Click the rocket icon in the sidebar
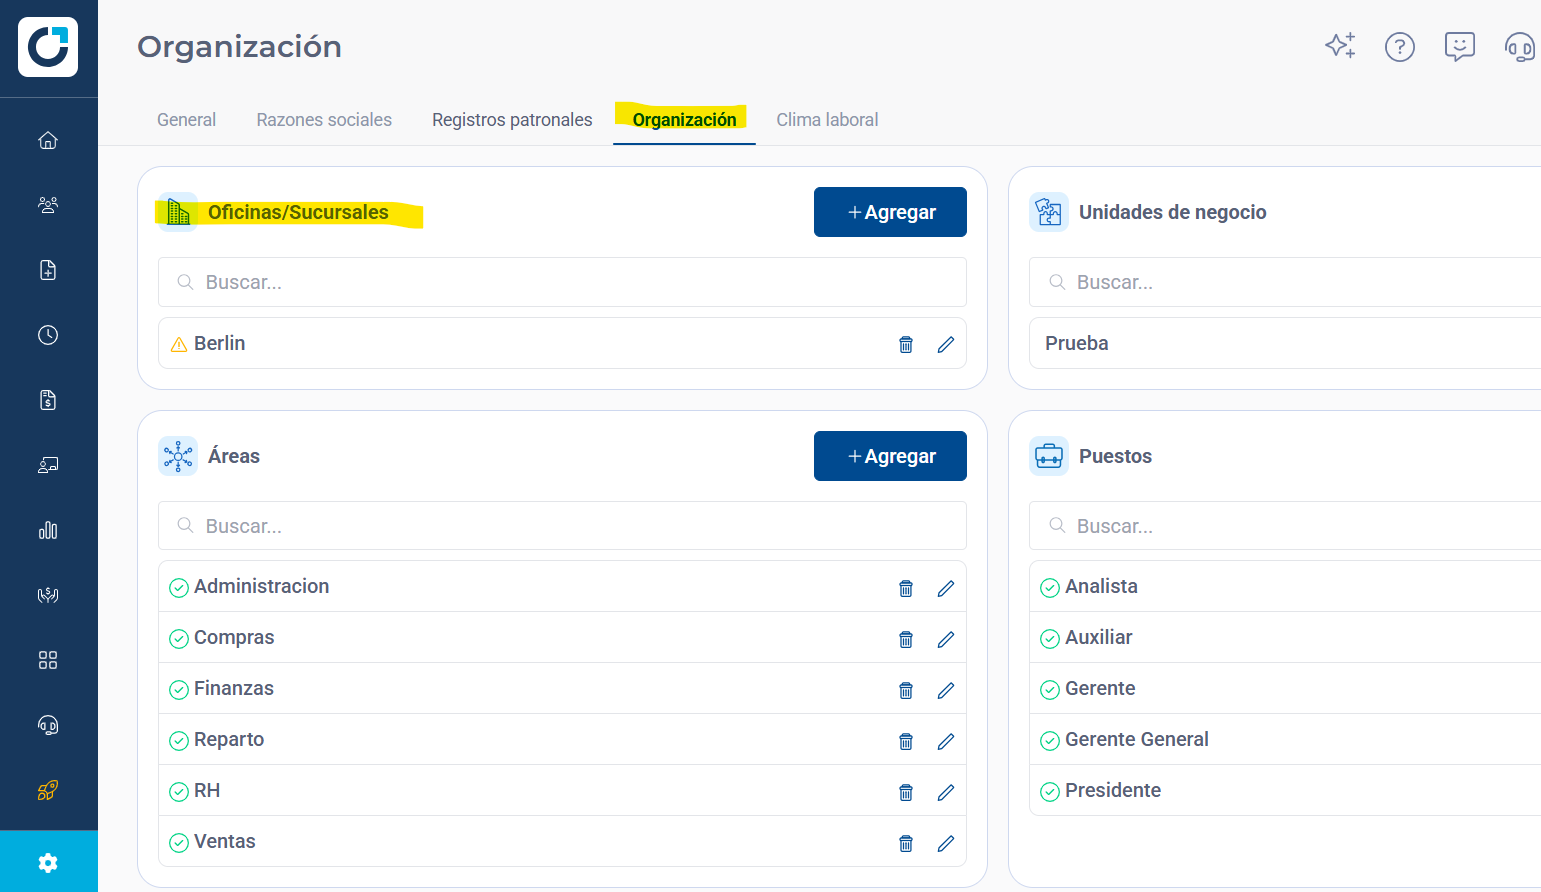Viewport: 1541px width, 892px height. pyautogui.click(x=48, y=790)
